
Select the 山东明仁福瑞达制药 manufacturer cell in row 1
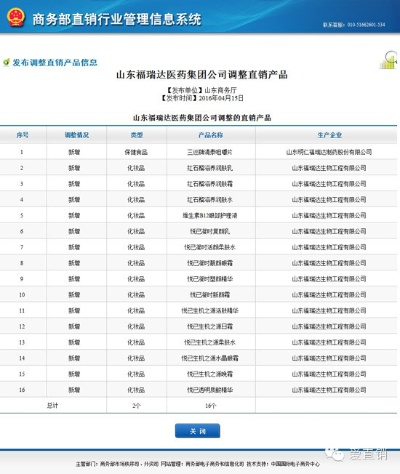click(x=329, y=152)
